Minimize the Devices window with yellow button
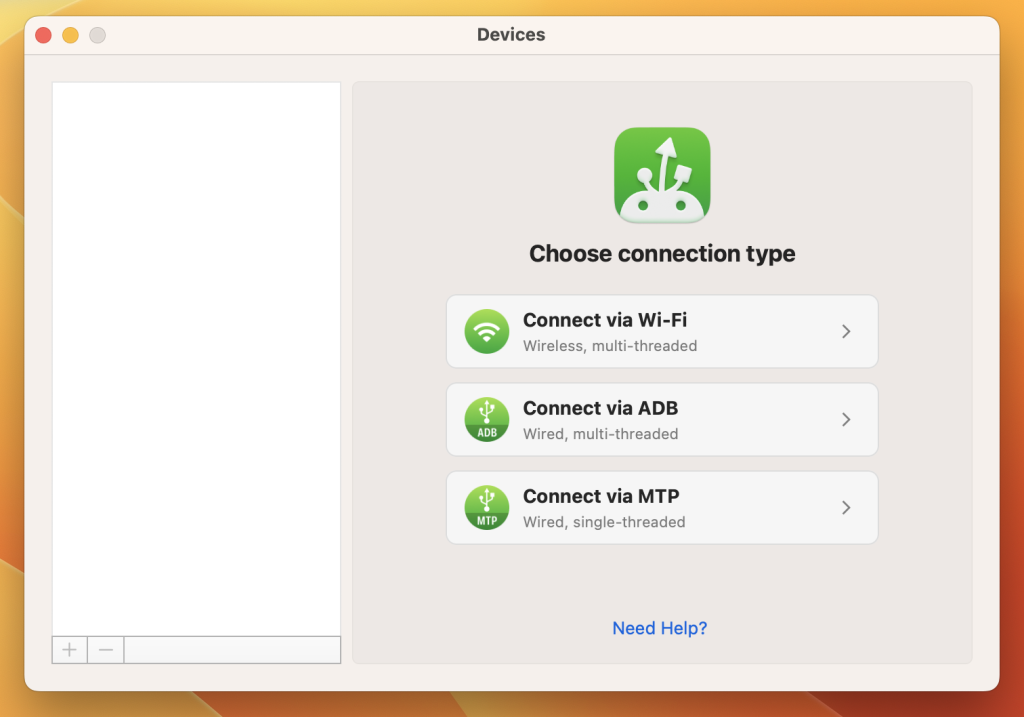Viewport: 1024px width, 717px height. (70, 35)
